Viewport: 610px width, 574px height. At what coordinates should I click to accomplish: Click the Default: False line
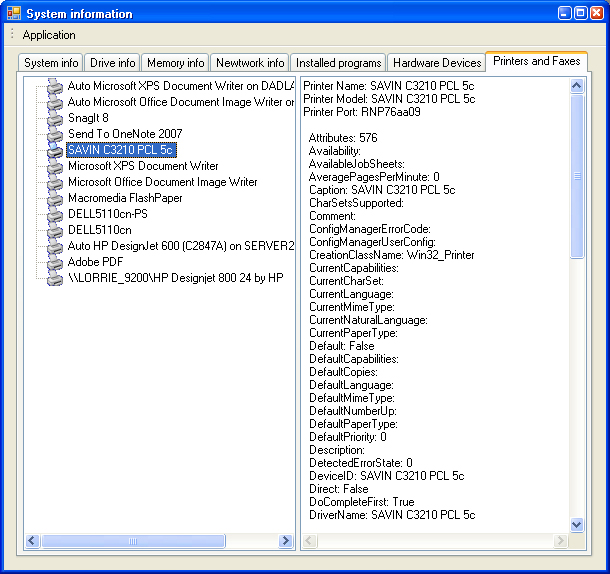click(x=342, y=346)
